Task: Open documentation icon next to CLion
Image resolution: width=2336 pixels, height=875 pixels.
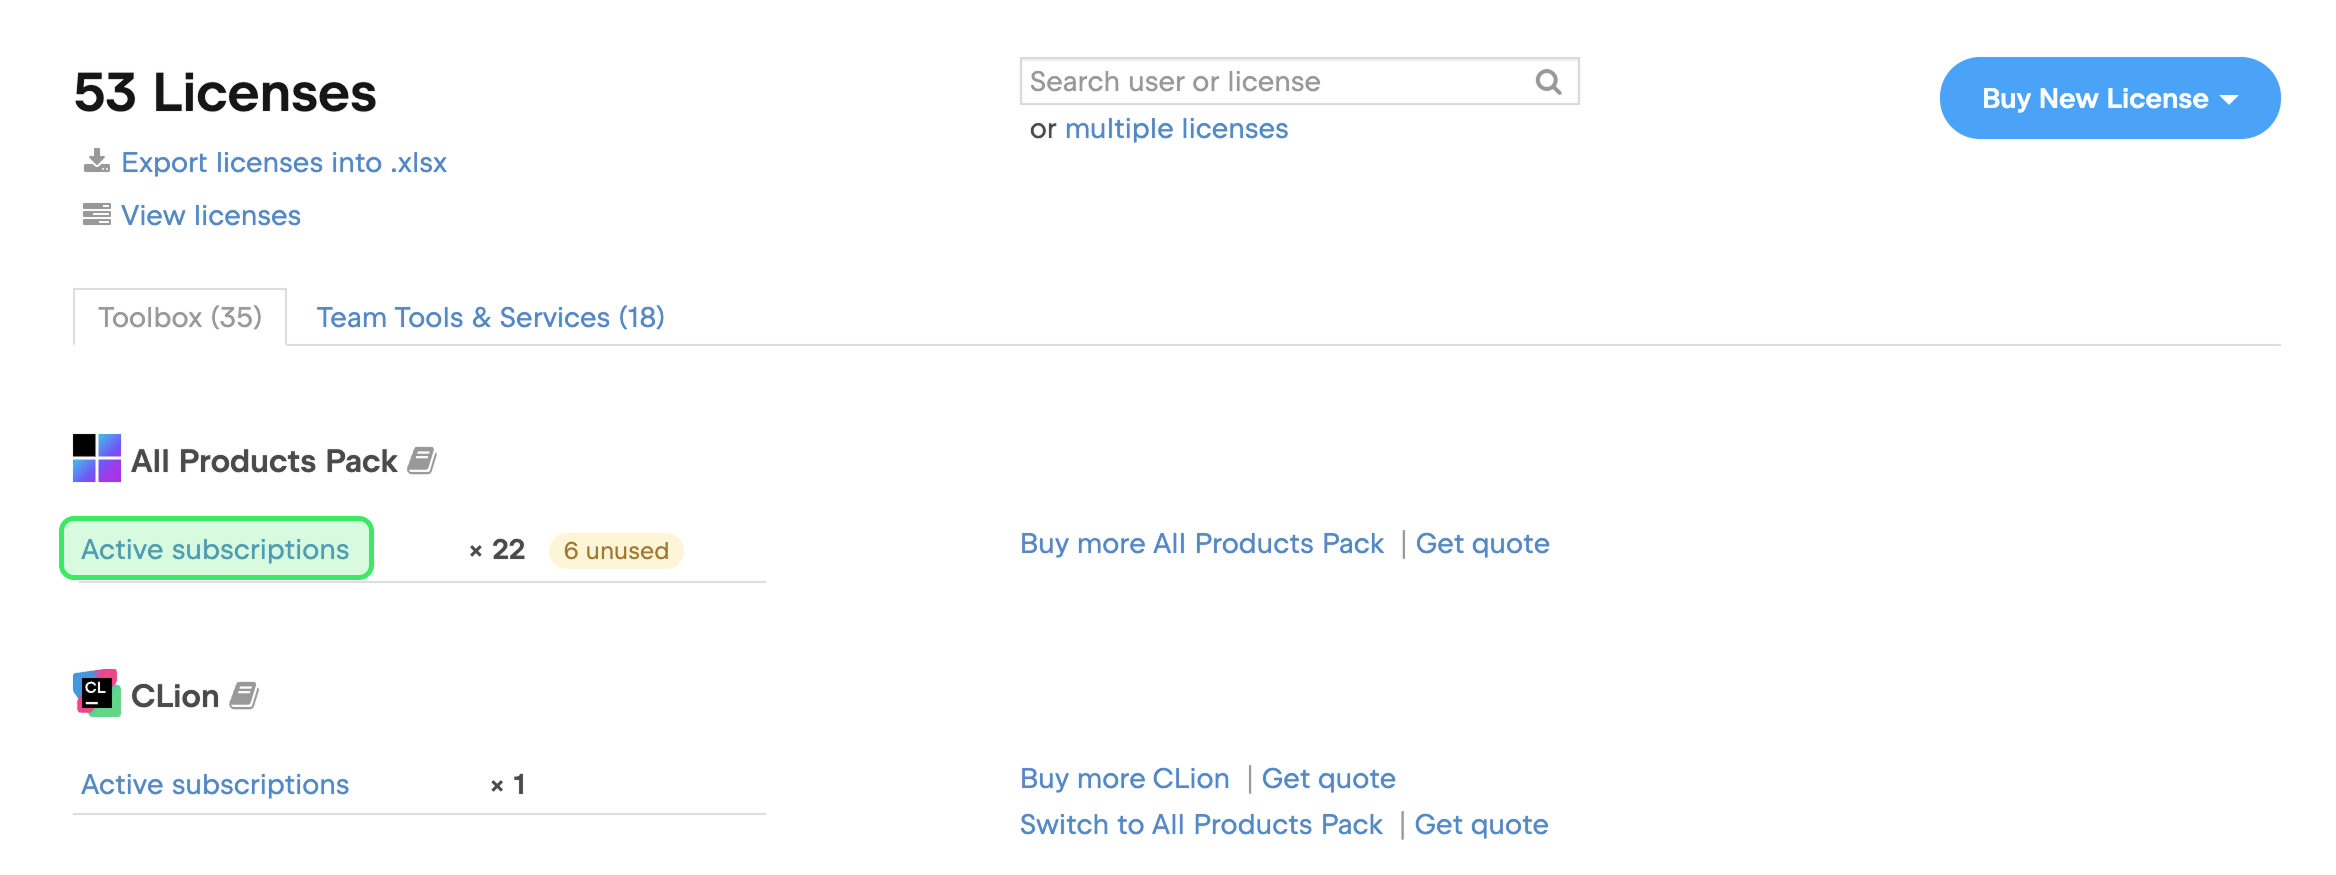Action: tap(243, 695)
